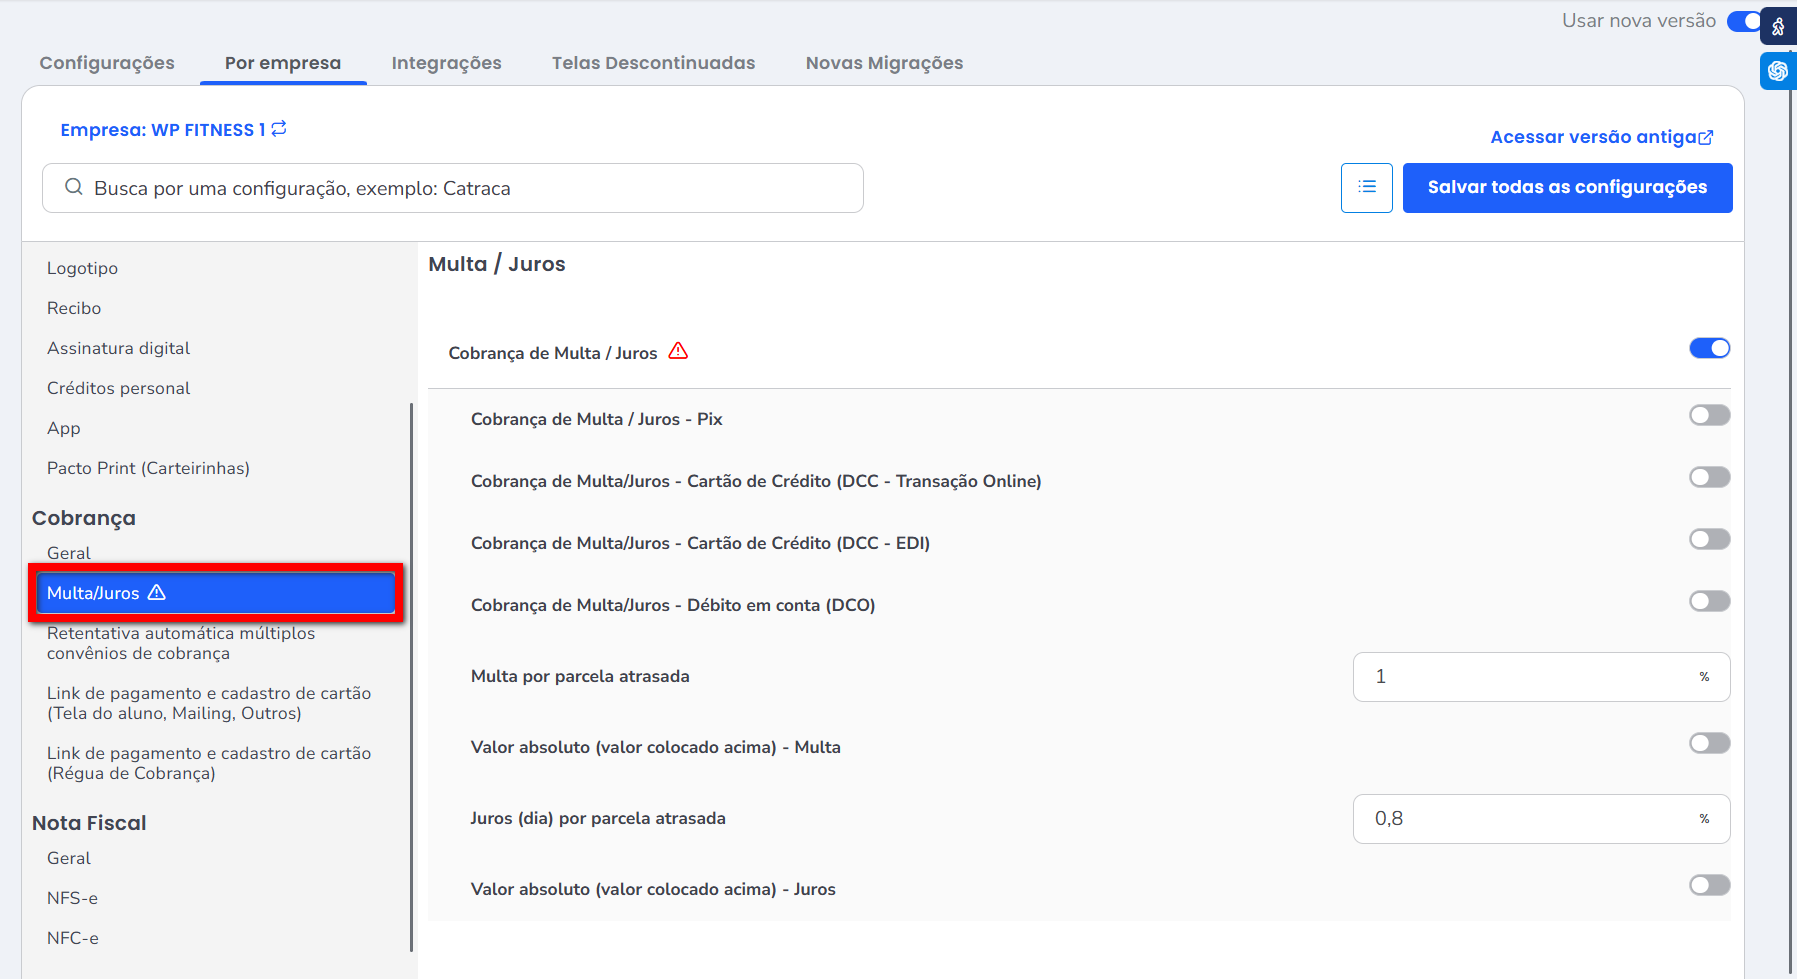
Task: Open the Acessar versão antiga link
Action: click(1593, 137)
